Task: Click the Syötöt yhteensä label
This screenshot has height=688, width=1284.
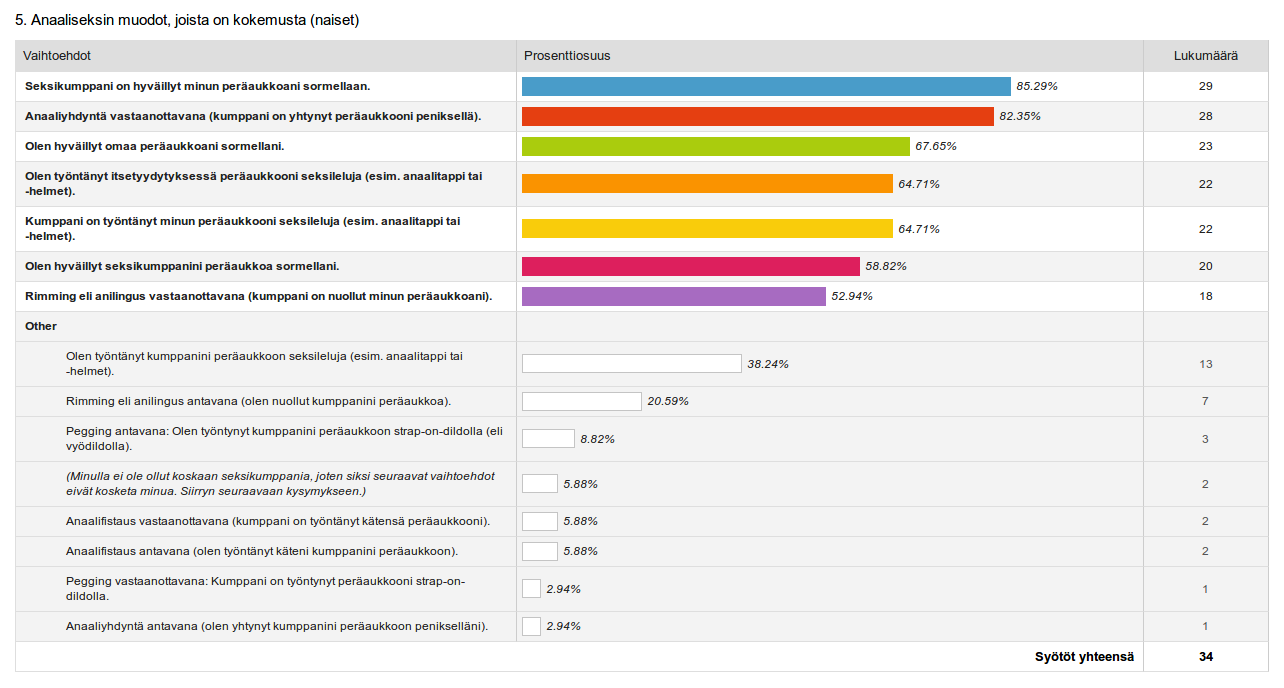Action: point(1084,657)
